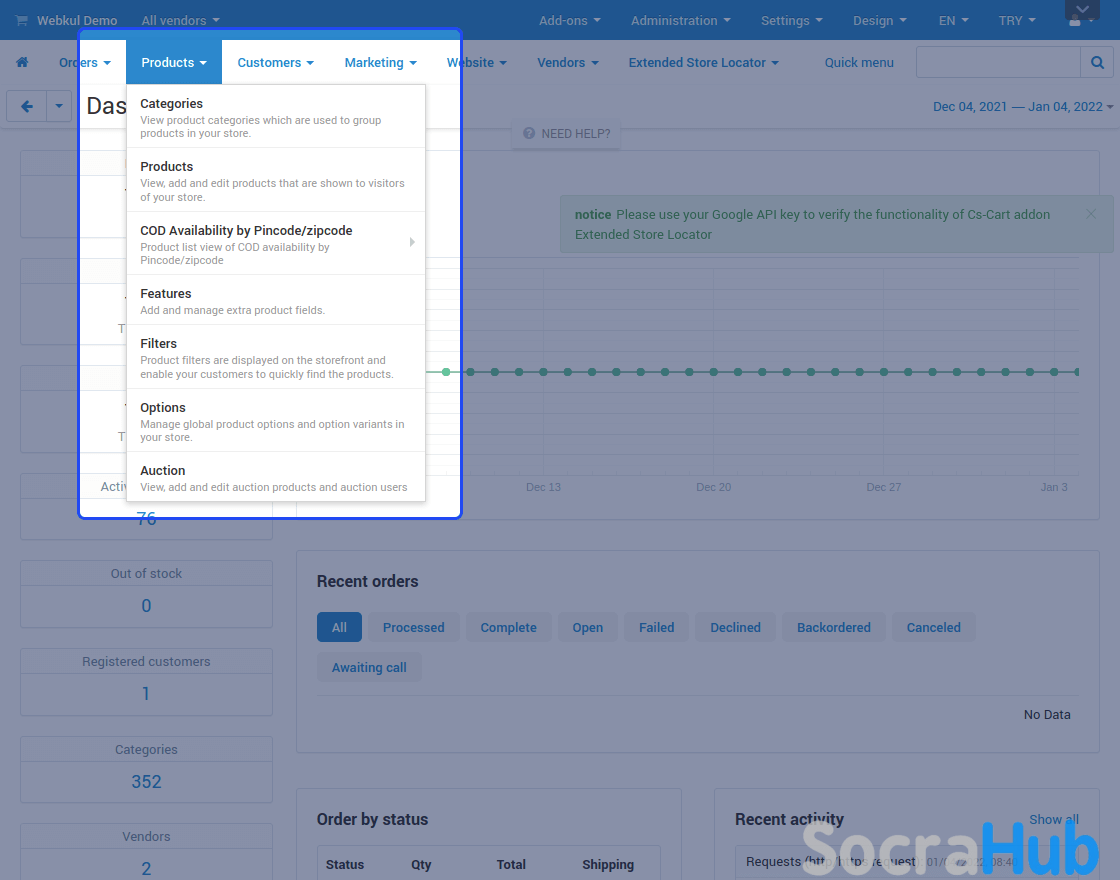Select Categories from Products menu
Viewport: 1120px width, 880px height.
172,104
